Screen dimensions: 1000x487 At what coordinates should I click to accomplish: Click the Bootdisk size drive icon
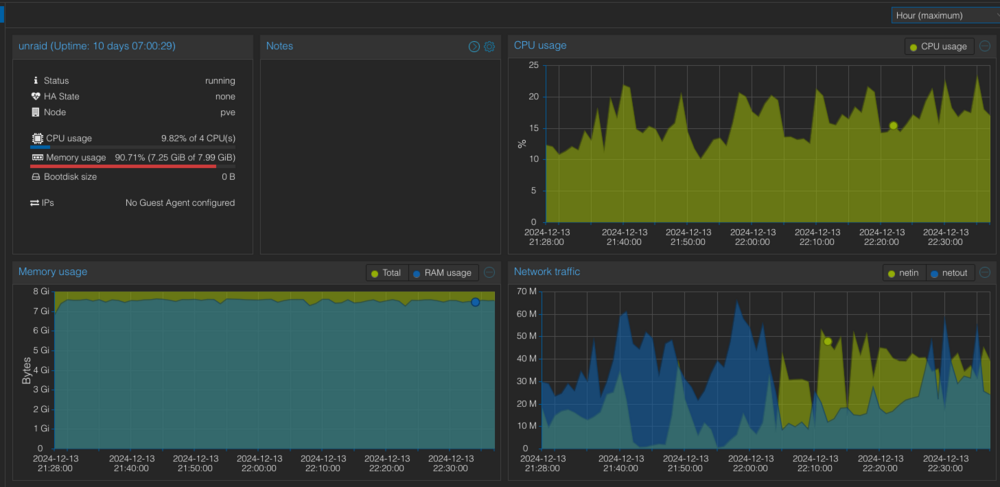(36, 177)
